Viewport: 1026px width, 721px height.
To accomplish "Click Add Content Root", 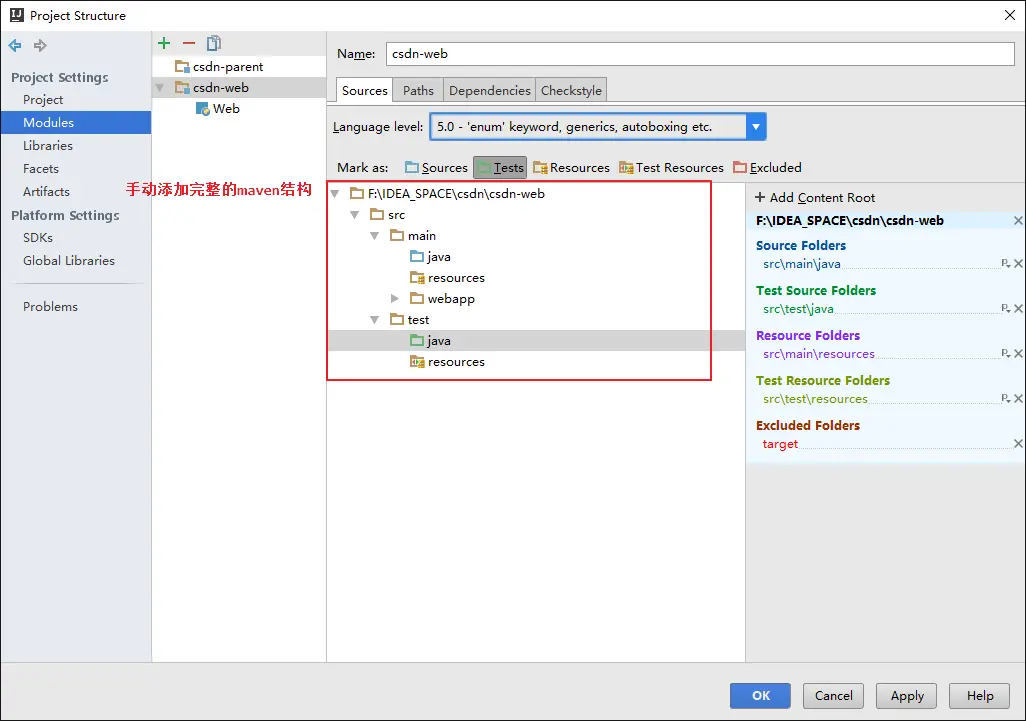I will [x=815, y=197].
